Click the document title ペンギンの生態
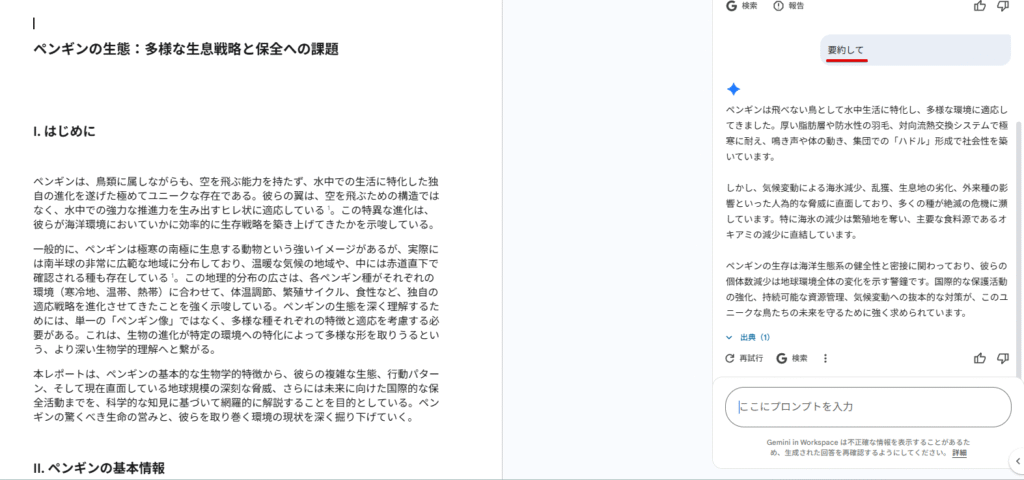Image resolution: width=1024 pixels, height=480 pixels. [x=185, y=49]
